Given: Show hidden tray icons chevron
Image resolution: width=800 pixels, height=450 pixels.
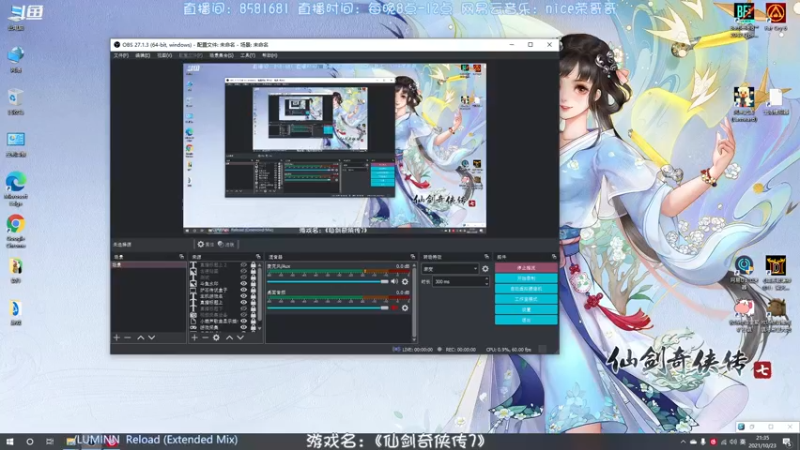Looking at the screenshot, I should tap(683, 442).
